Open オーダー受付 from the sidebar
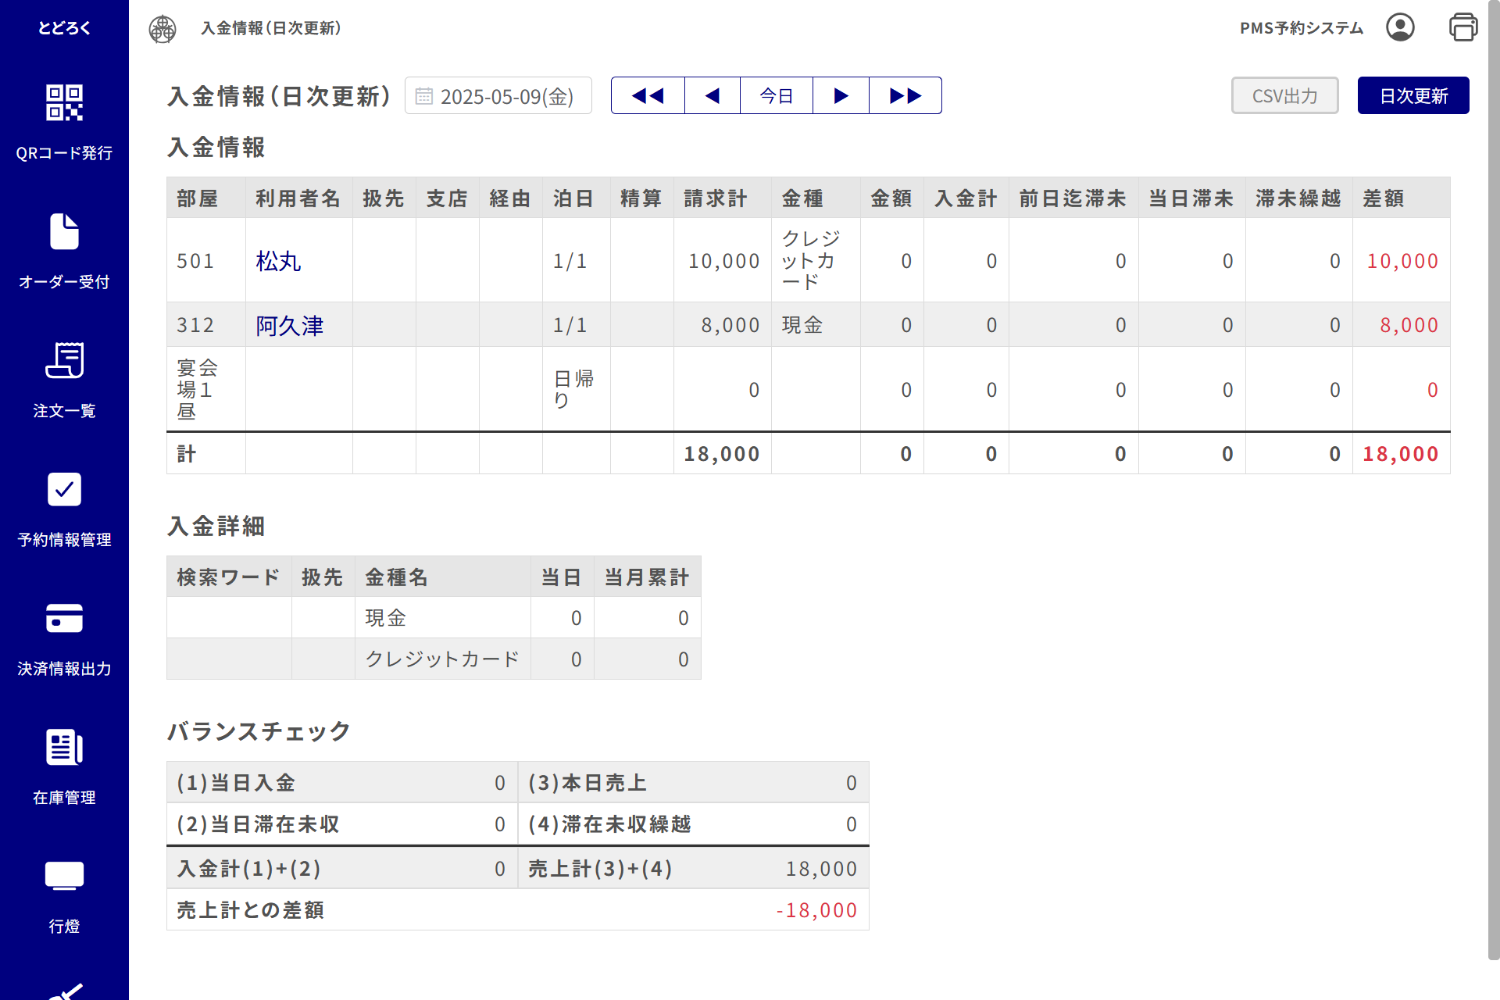The width and height of the screenshot is (1500, 1000). (64, 232)
